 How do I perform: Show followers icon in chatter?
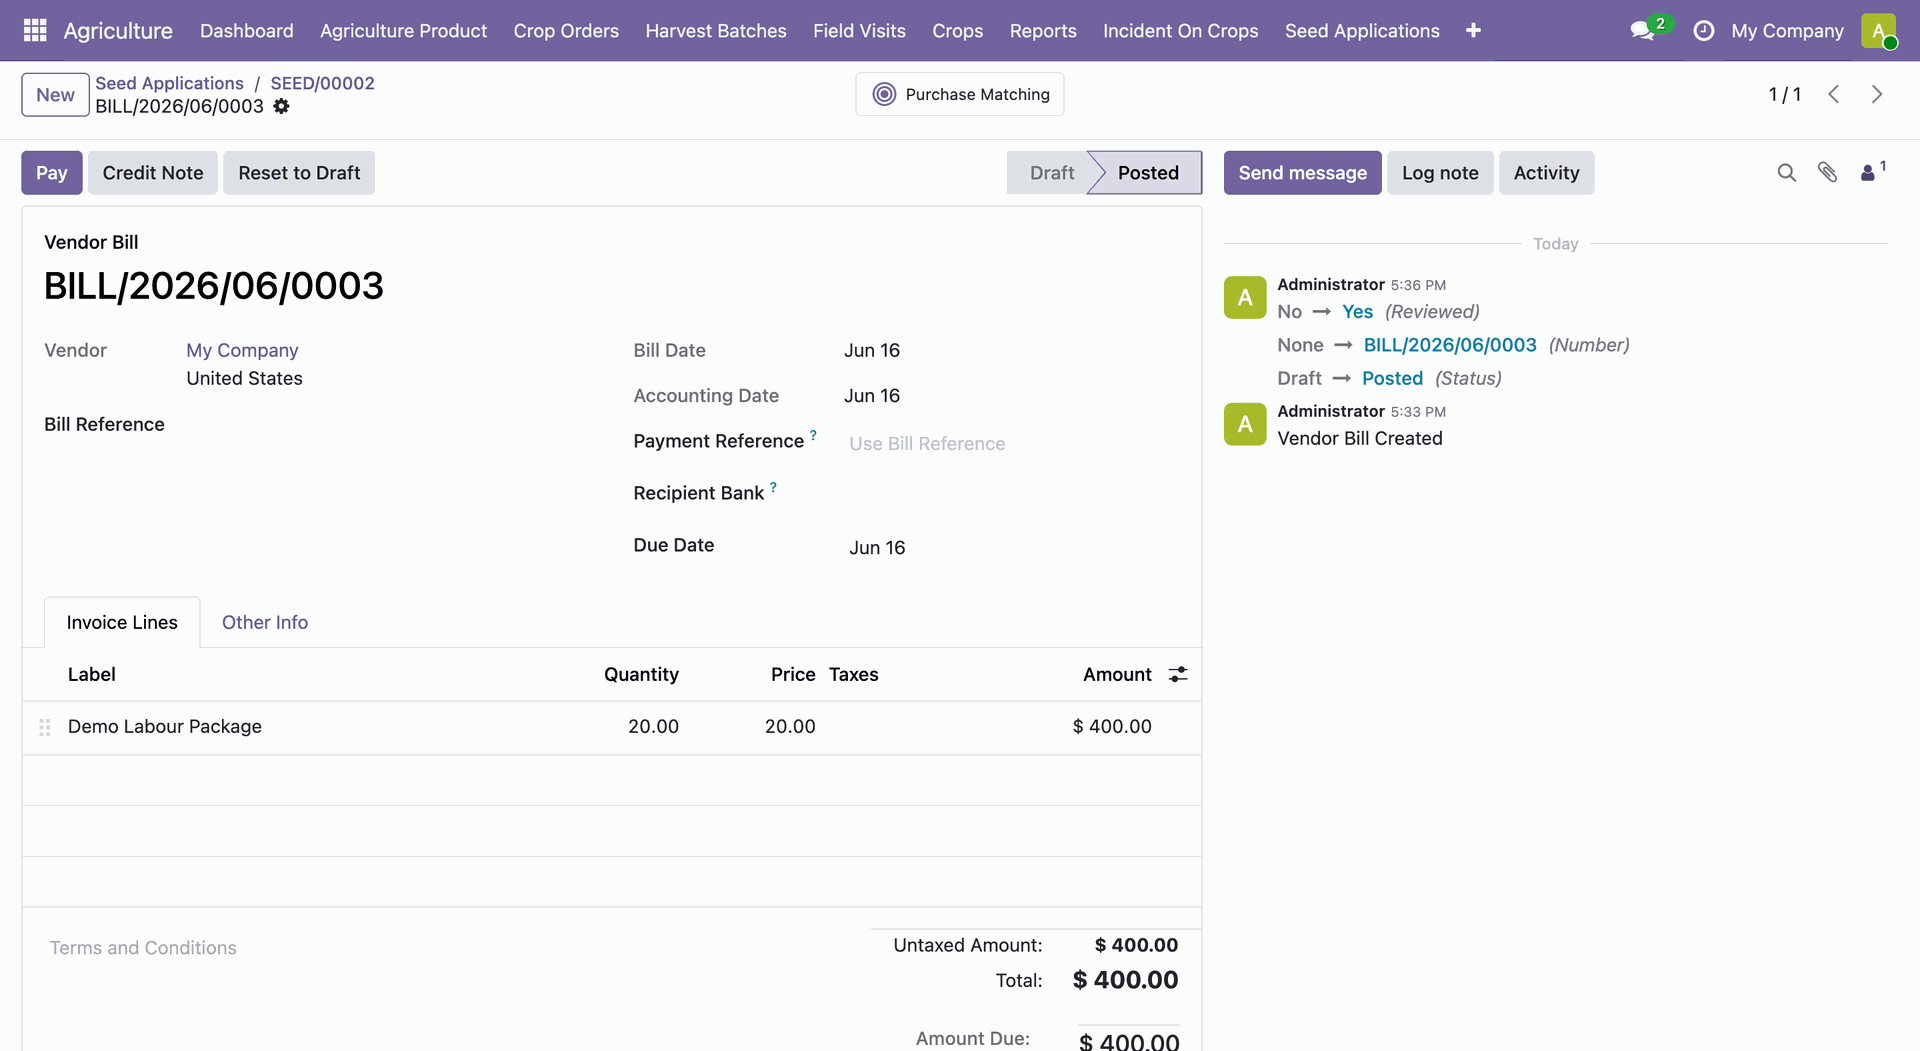(x=1871, y=172)
